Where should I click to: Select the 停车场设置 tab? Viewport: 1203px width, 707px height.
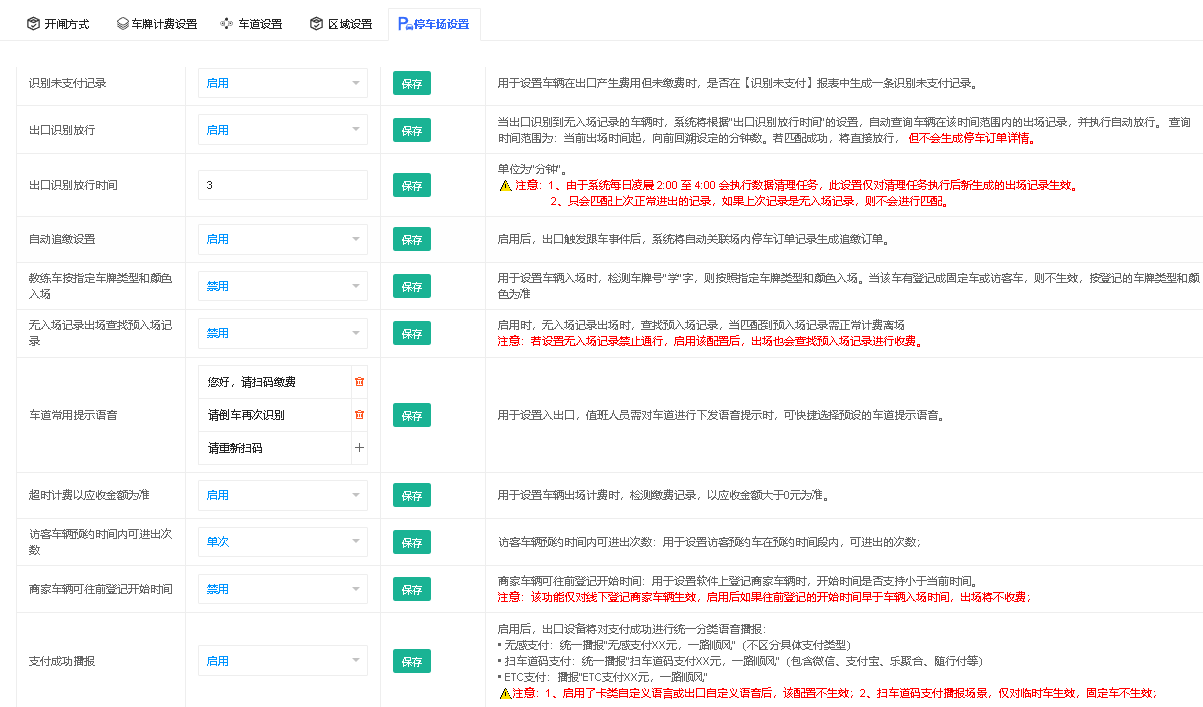[434, 24]
